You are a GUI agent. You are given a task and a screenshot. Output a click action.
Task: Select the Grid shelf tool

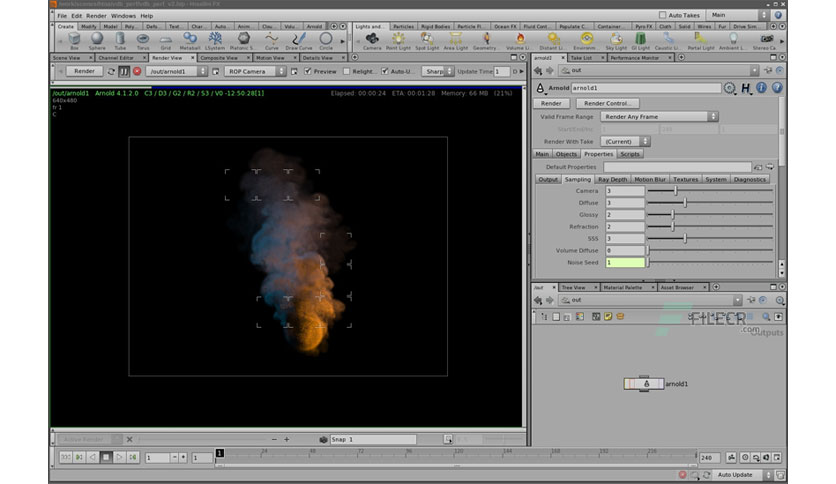[166, 41]
